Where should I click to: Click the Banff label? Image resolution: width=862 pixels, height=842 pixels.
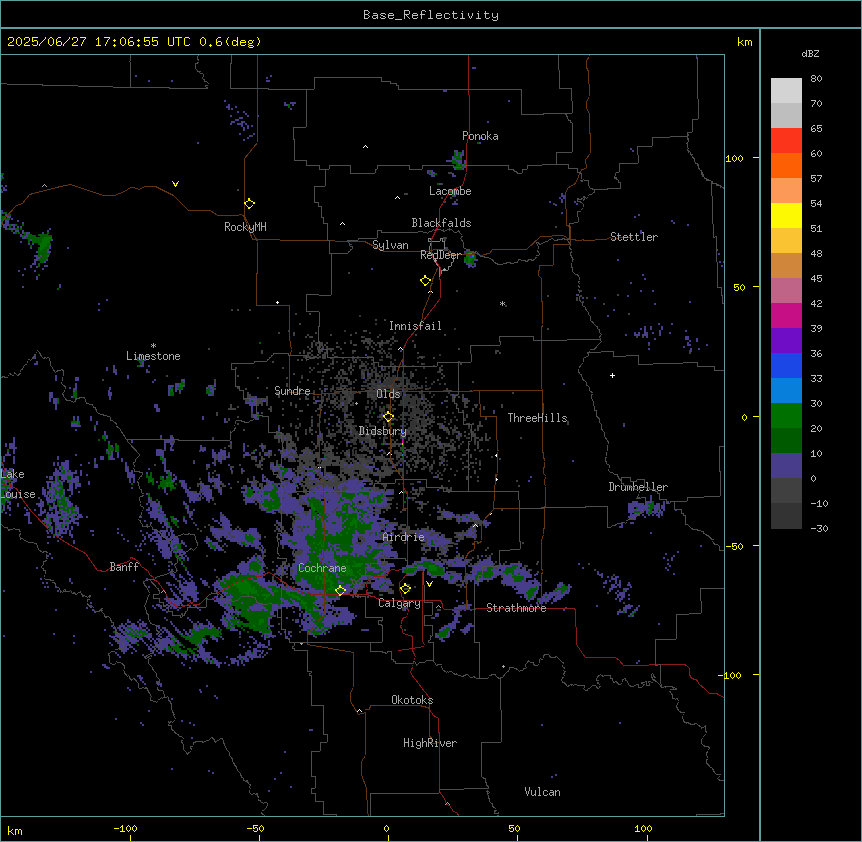(x=124, y=567)
